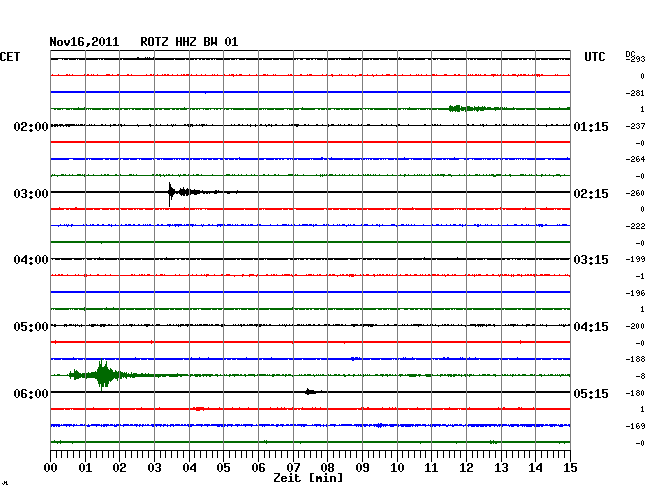The width and height of the screenshot is (650, 494).
Task: Click the large green seismic event before 06:00
Action: 102,375
